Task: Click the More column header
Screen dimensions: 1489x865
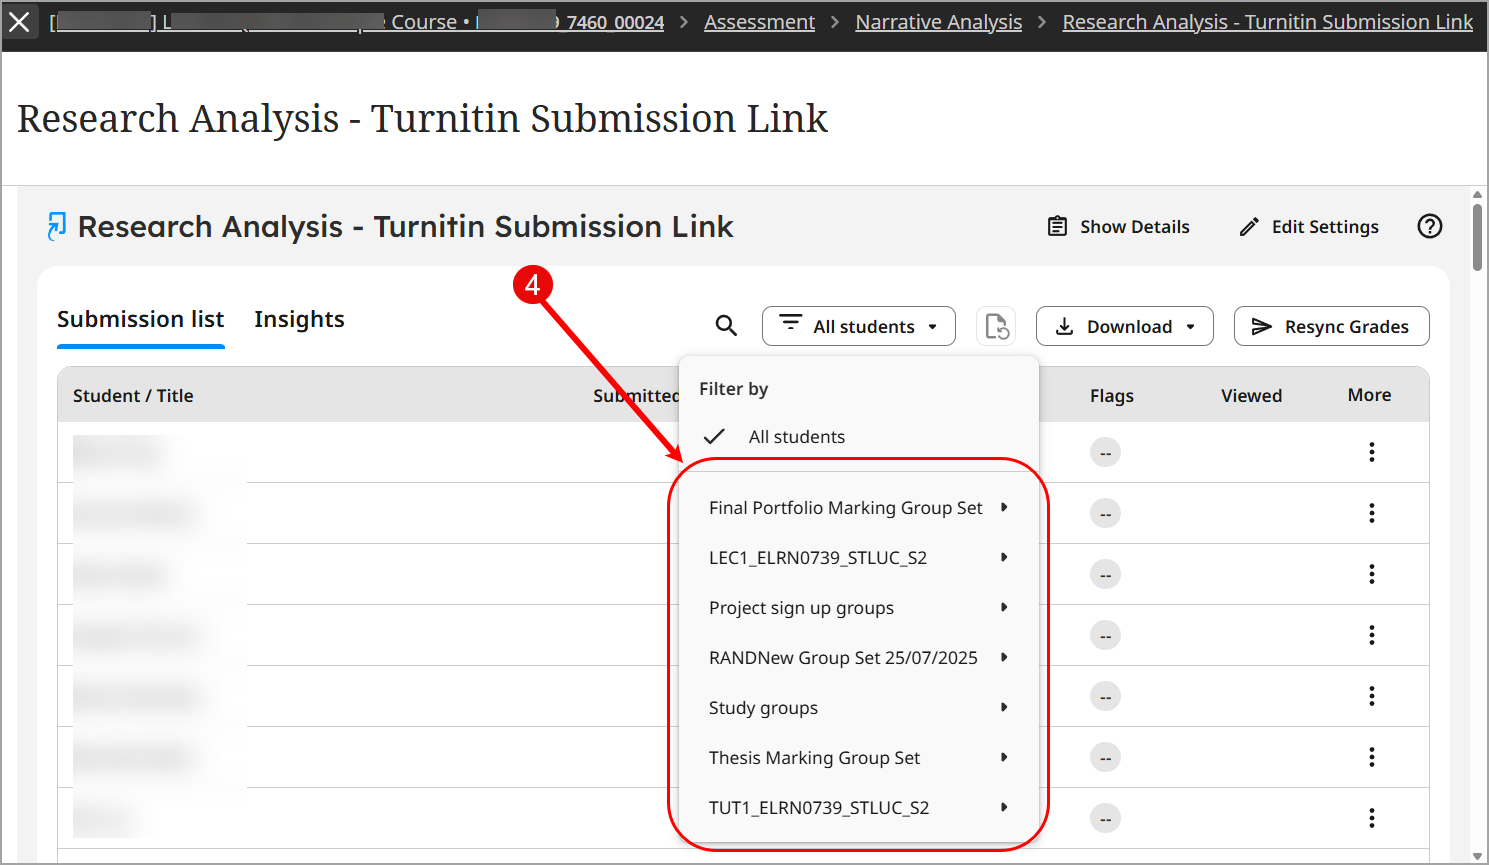Action: (x=1369, y=395)
